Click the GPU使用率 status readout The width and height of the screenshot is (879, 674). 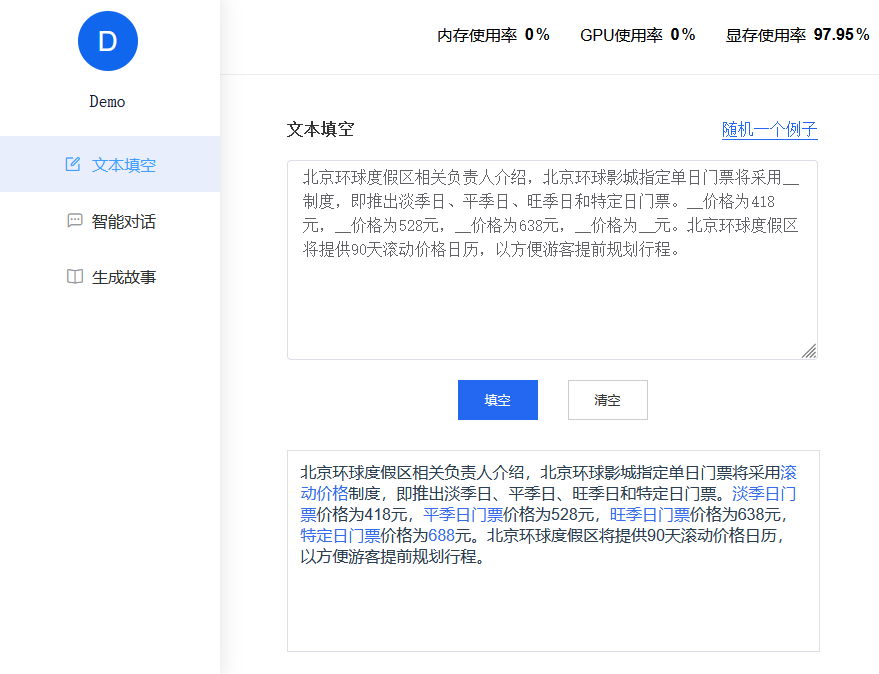coord(638,34)
